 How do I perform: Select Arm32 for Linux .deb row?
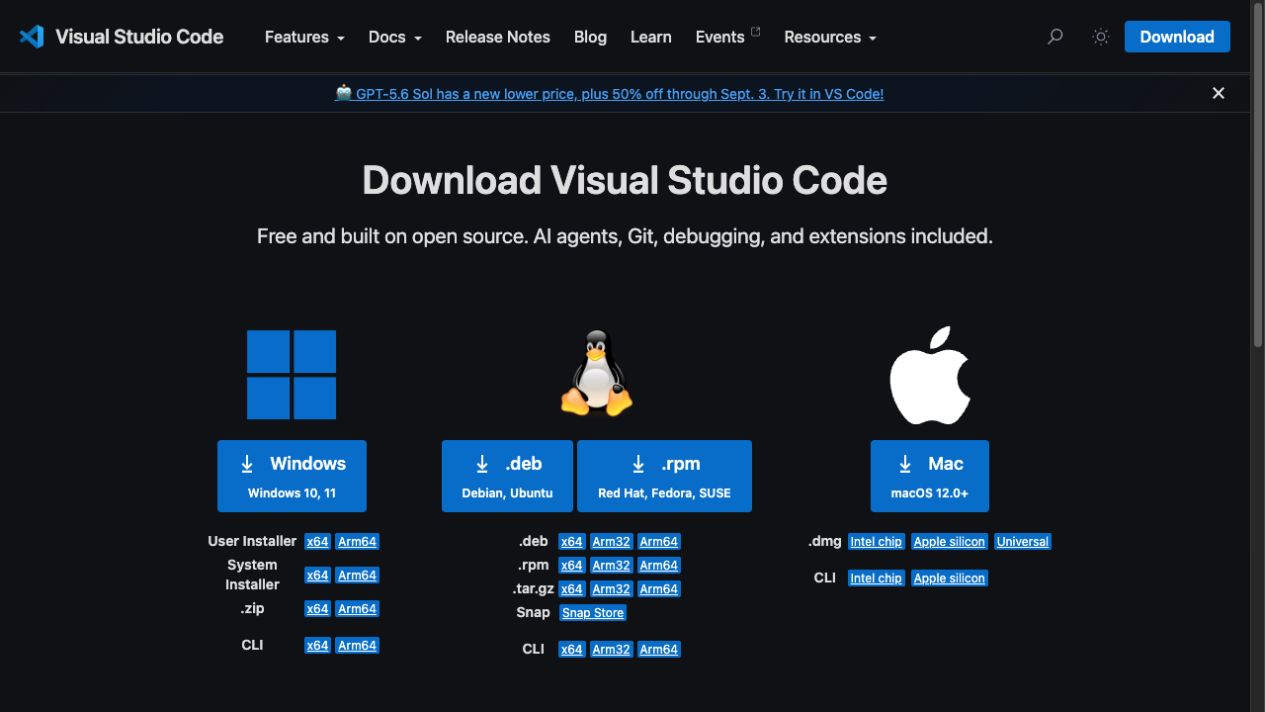click(x=611, y=542)
